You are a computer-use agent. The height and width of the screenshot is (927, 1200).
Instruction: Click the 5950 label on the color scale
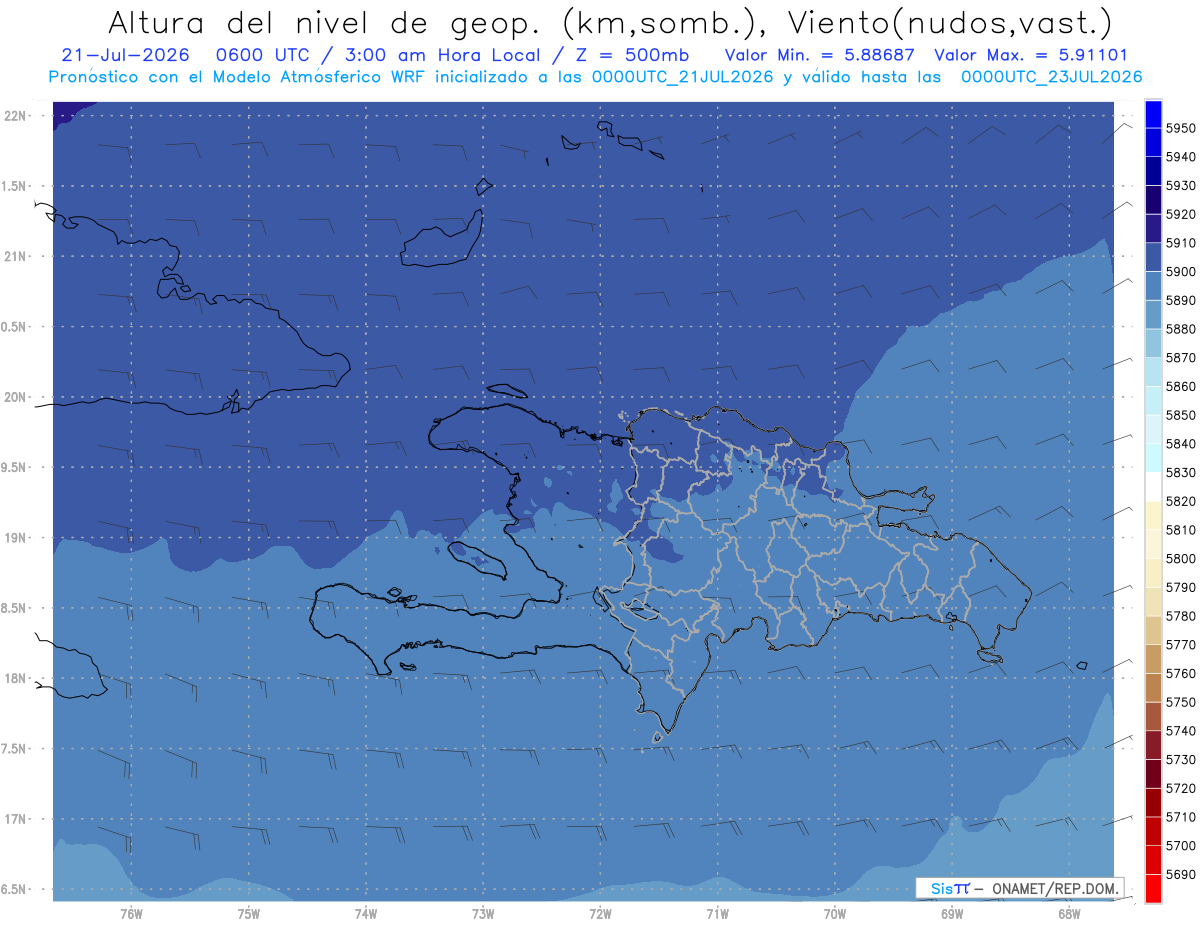click(1181, 128)
